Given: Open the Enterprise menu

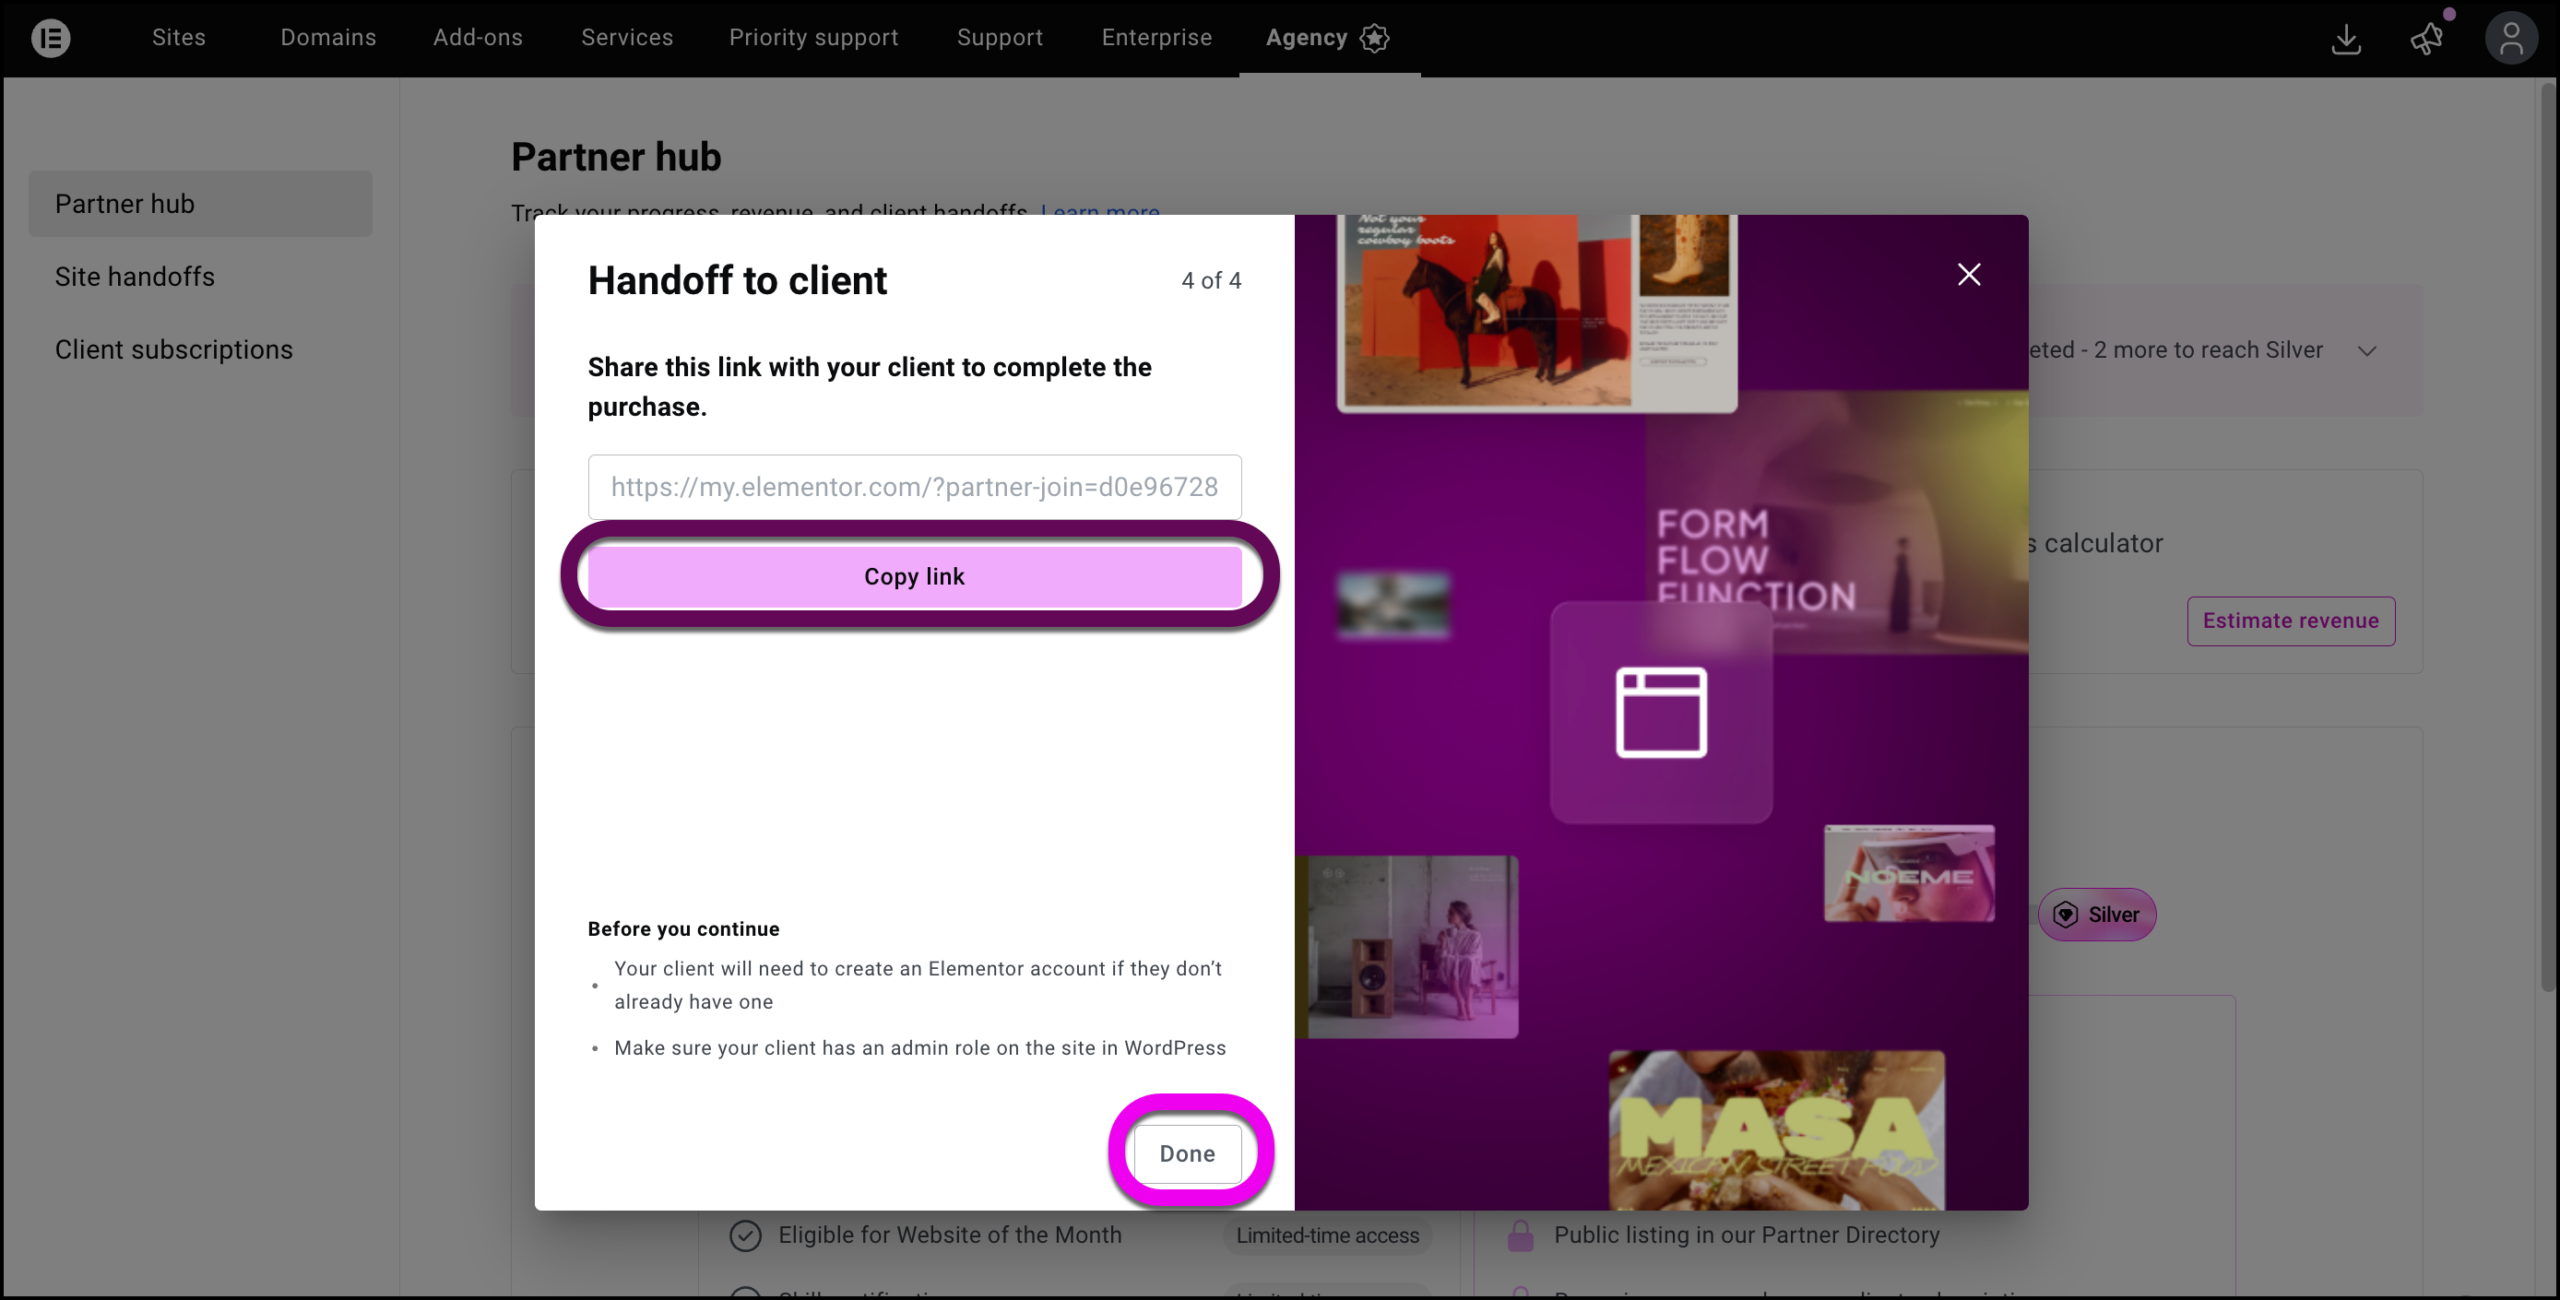Looking at the screenshot, I should 1156,37.
